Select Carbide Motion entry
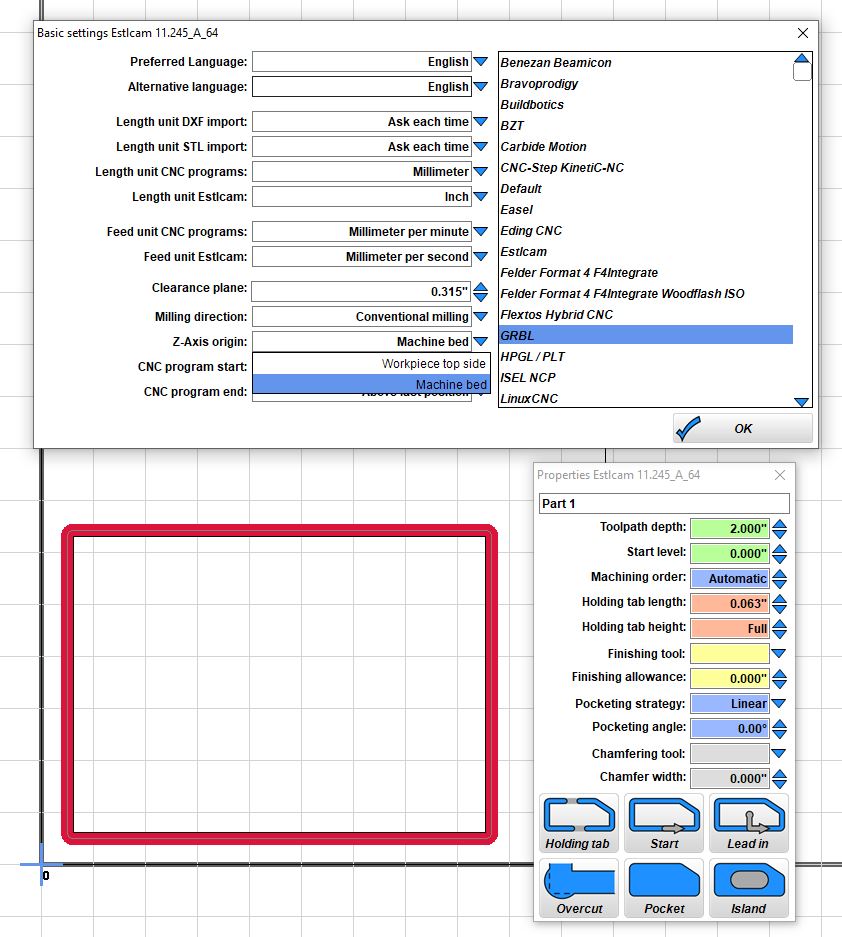Image resolution: width=842 pixels, height=937 pixels. [x=646, y=146]
